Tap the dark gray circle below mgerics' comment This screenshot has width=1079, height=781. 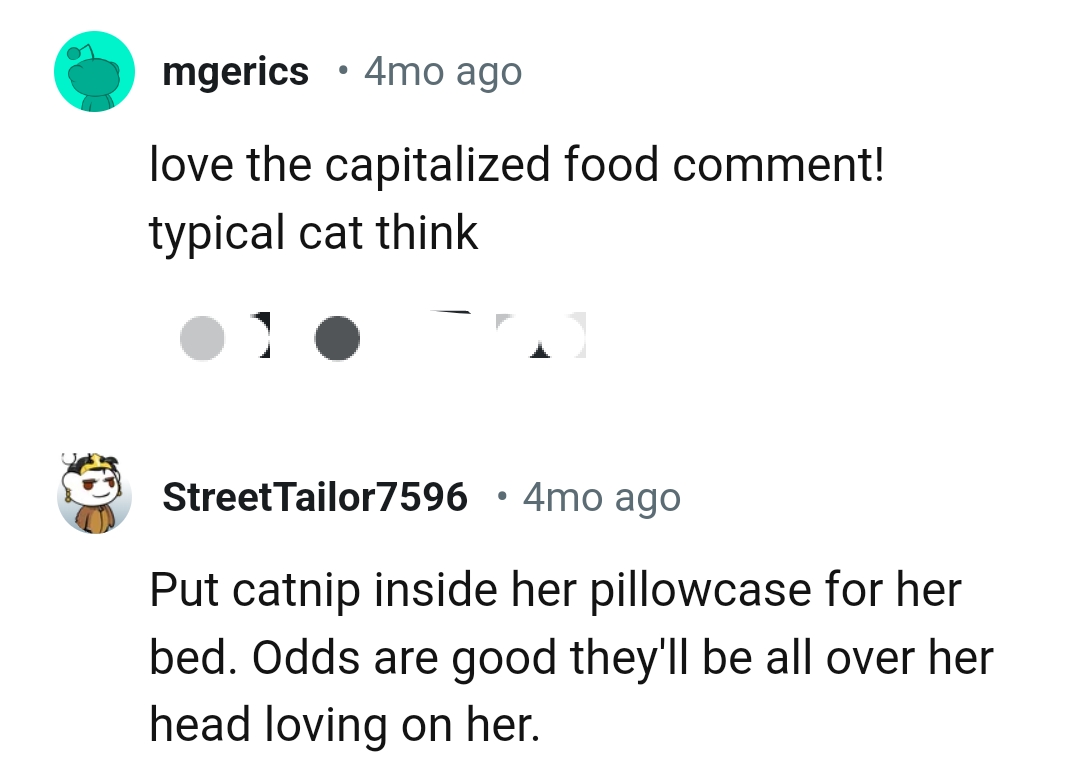click(x=338, y=337)
